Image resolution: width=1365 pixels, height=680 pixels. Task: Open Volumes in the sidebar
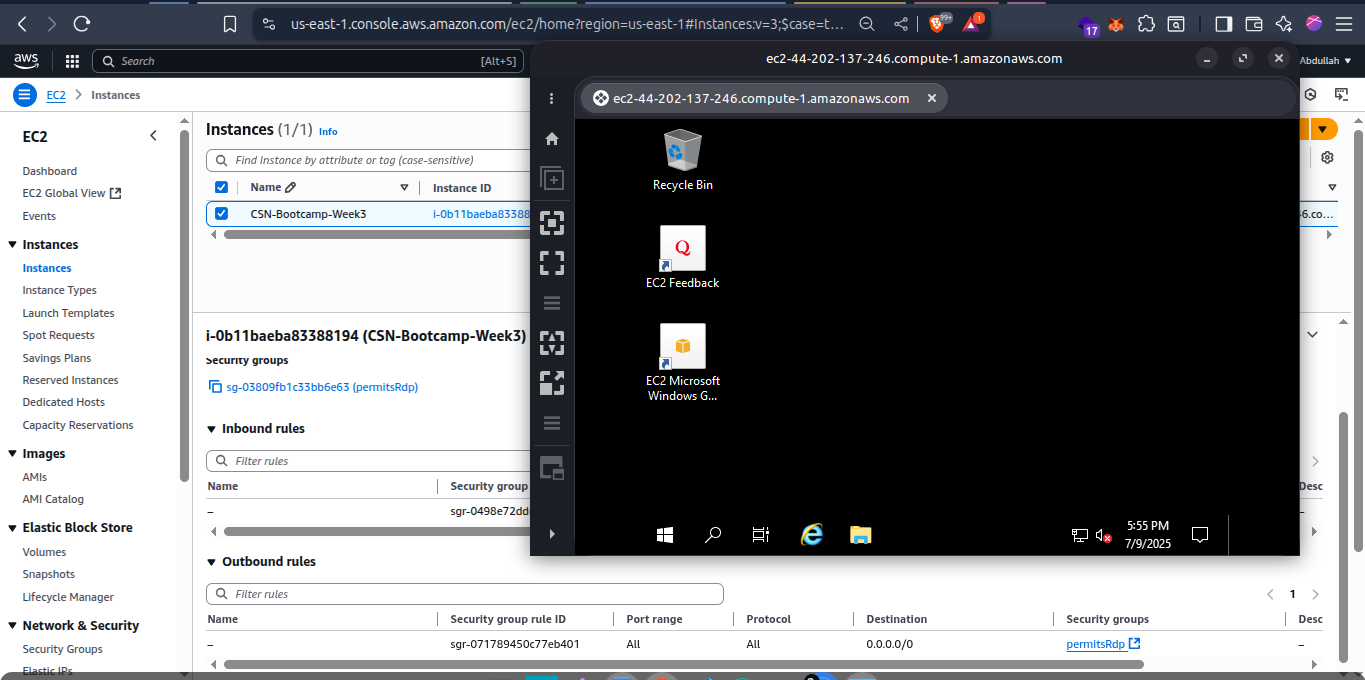(44, 552)
